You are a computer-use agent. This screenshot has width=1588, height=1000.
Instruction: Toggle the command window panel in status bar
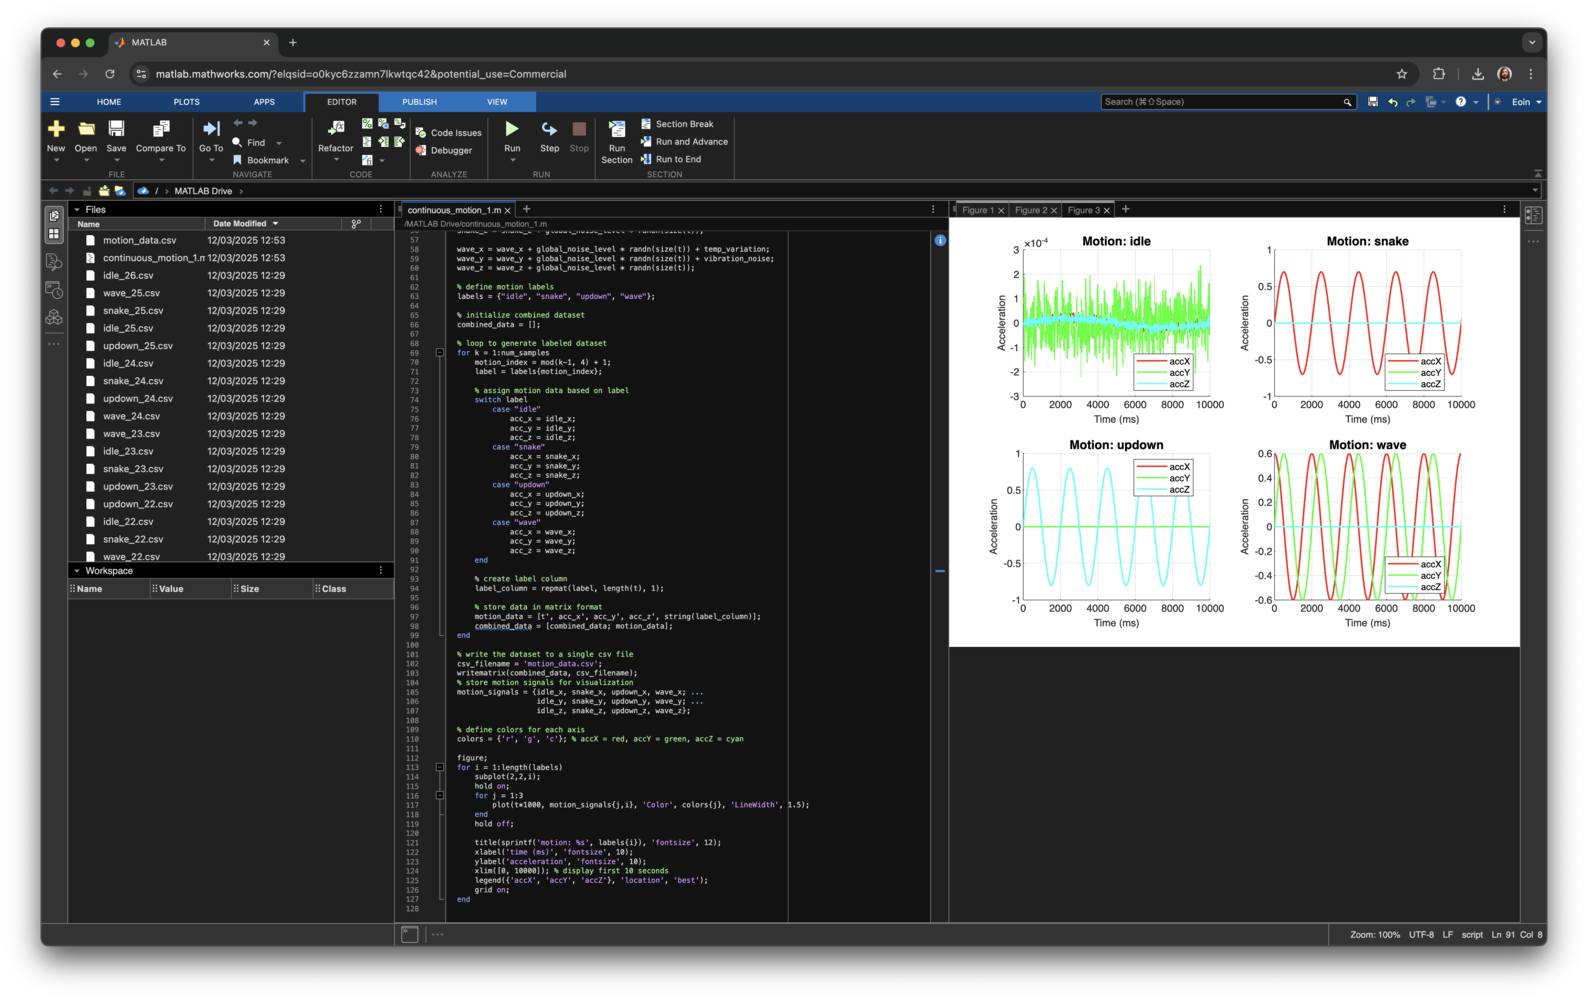(410, 934)
